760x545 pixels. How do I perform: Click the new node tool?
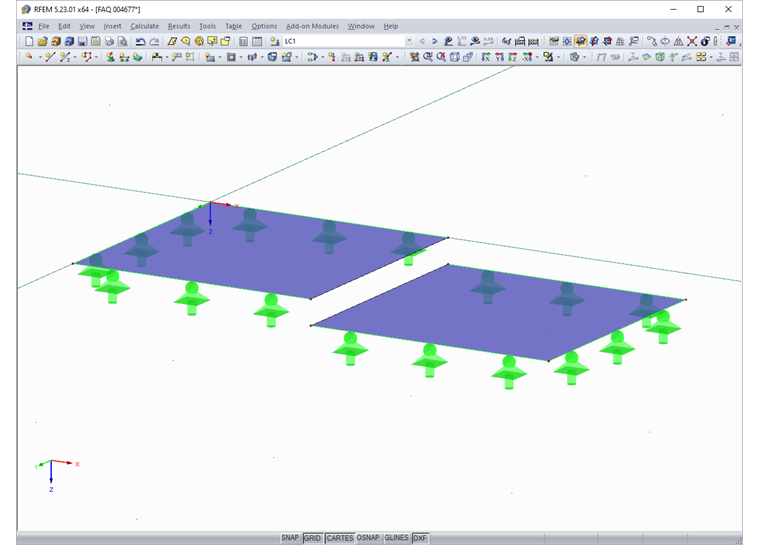coord(29,57)
